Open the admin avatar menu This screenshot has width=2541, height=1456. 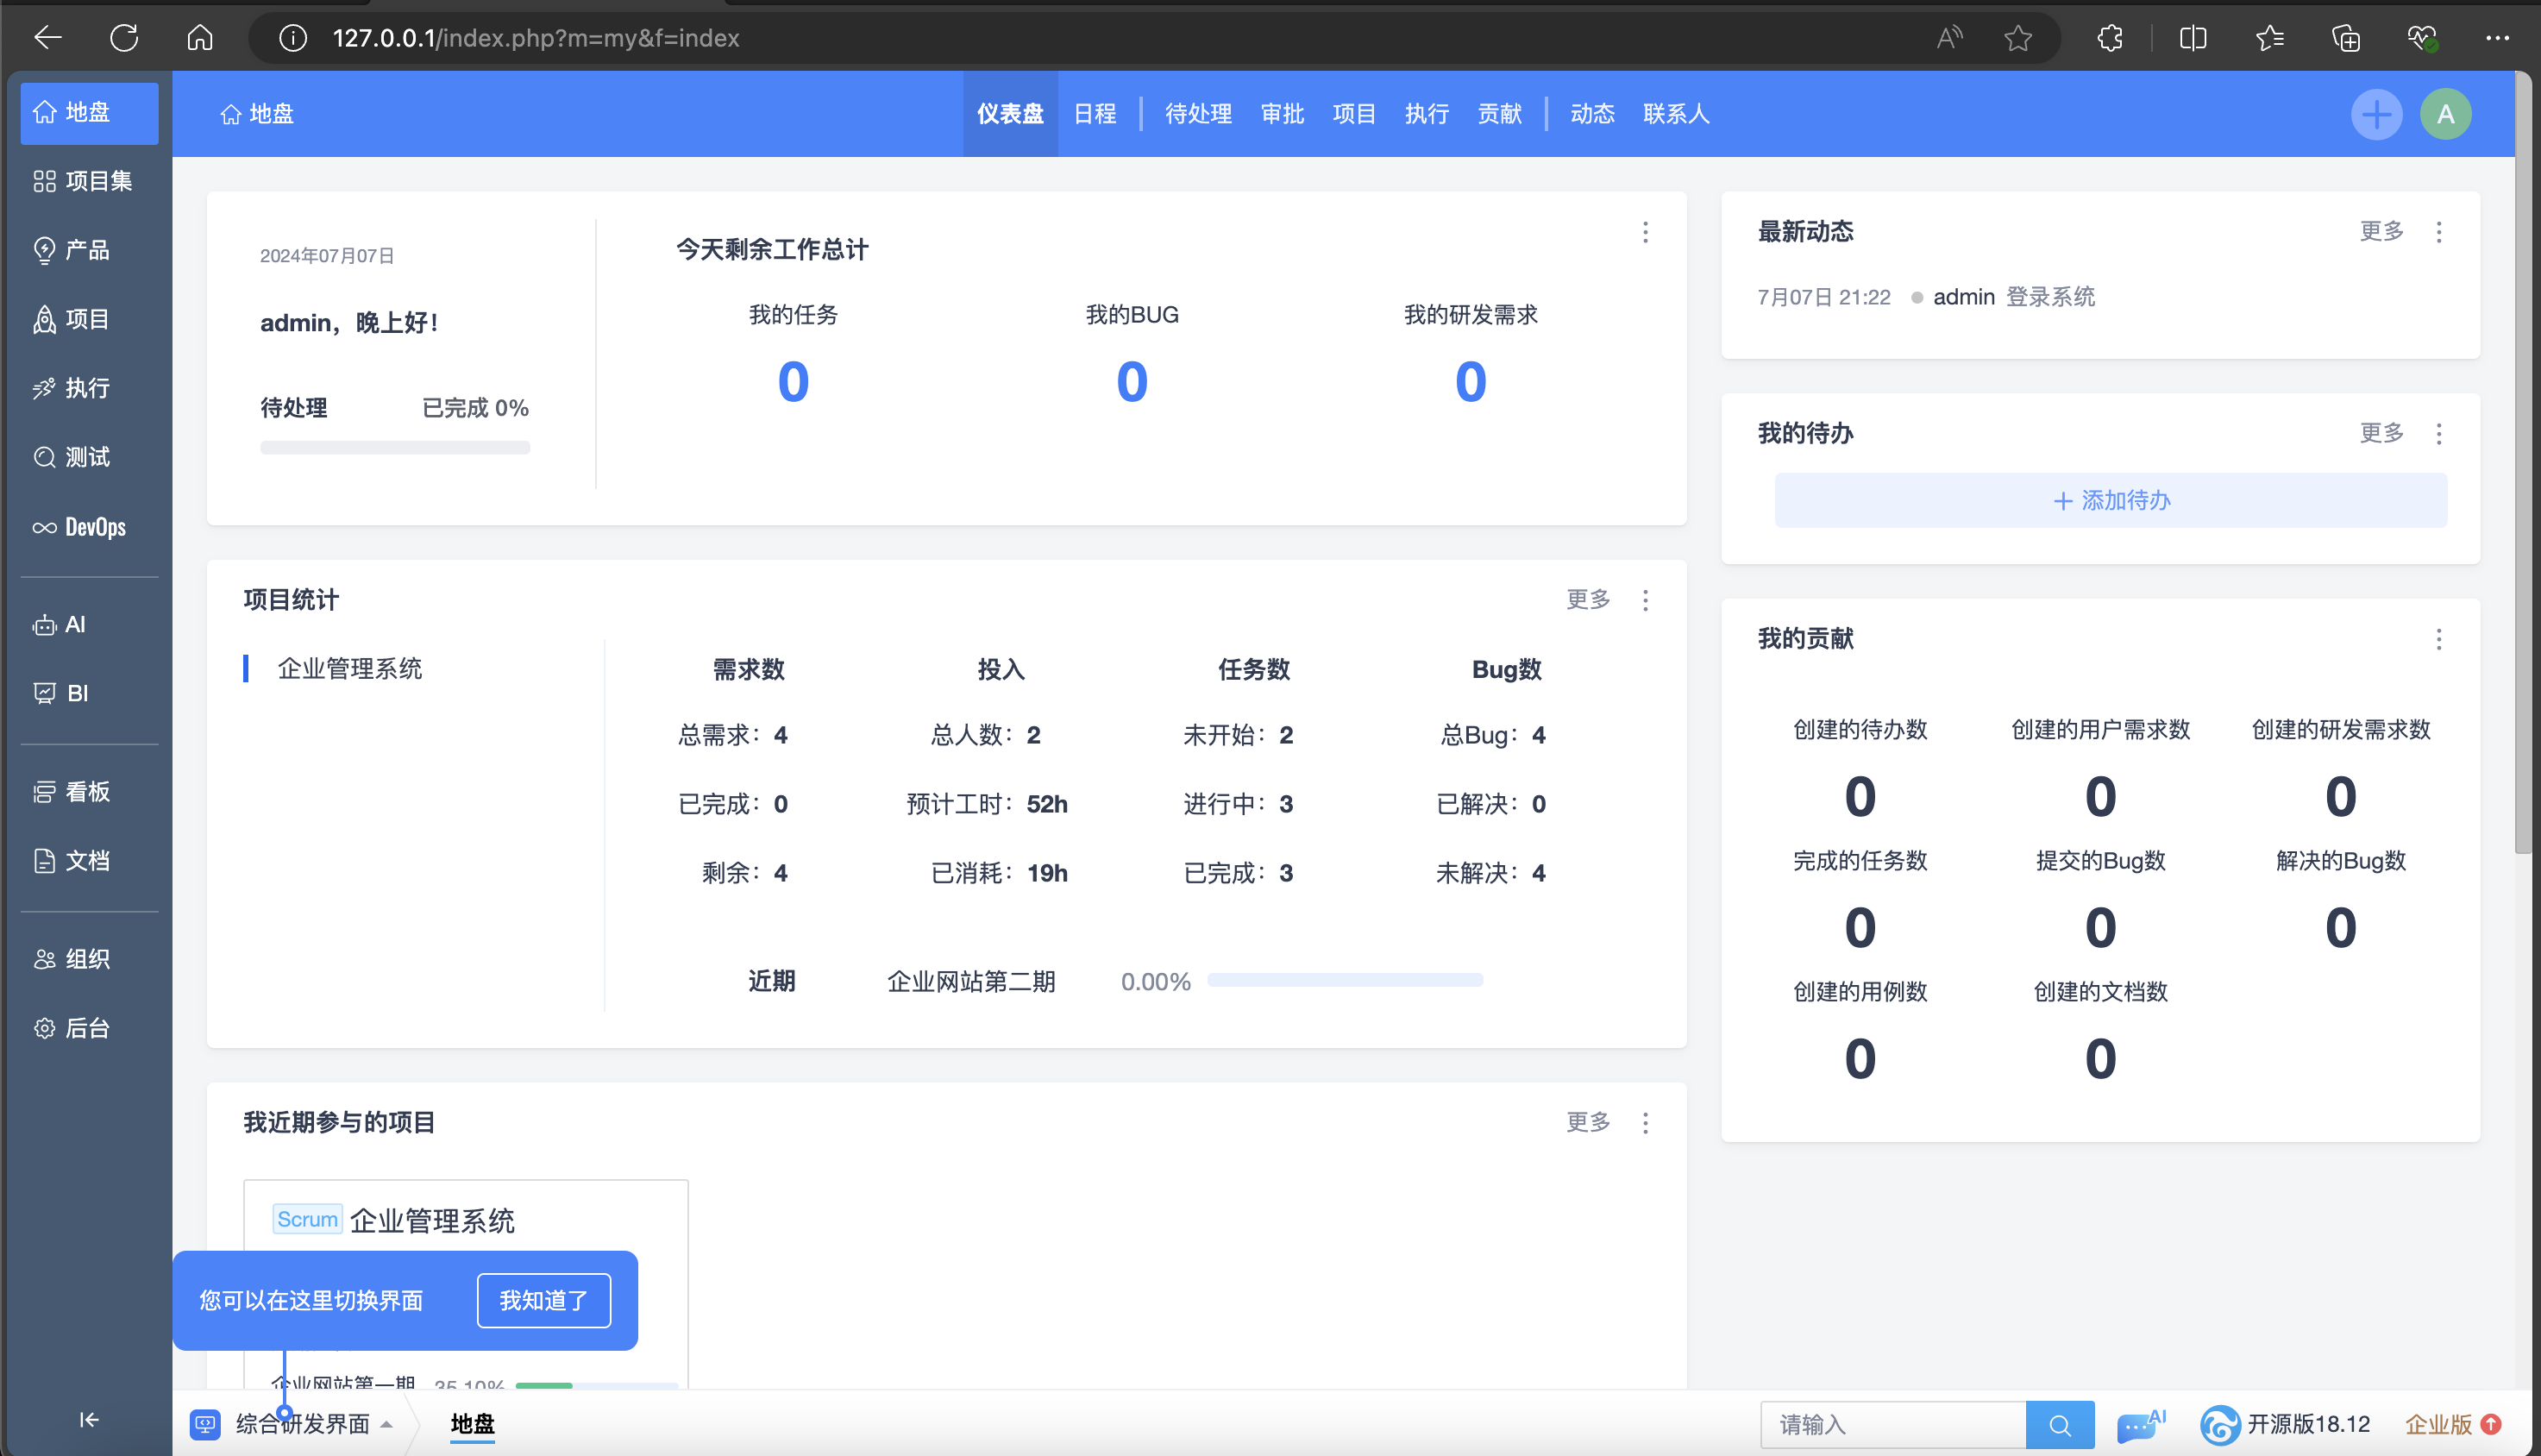tap(2445, 114)
